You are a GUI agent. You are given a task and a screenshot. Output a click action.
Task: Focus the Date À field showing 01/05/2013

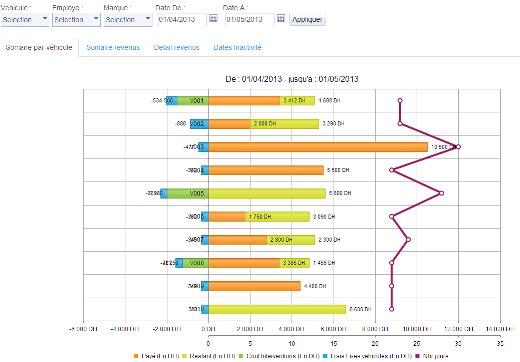tap(250, 19)
